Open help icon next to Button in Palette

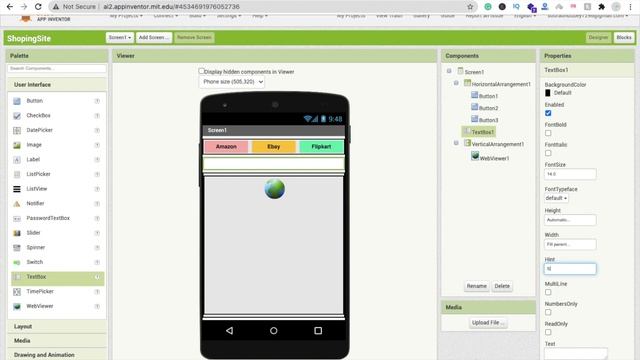(97, 101)
